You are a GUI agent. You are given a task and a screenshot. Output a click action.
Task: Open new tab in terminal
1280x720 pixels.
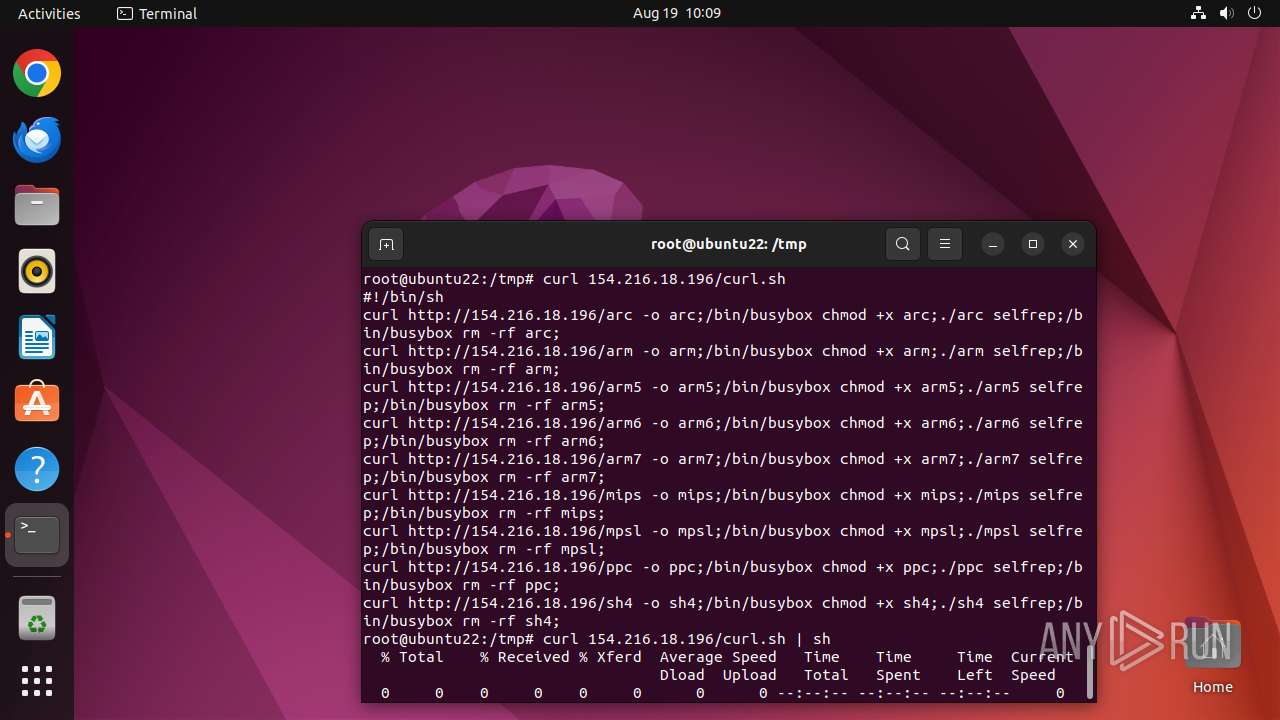pos(386,244)
